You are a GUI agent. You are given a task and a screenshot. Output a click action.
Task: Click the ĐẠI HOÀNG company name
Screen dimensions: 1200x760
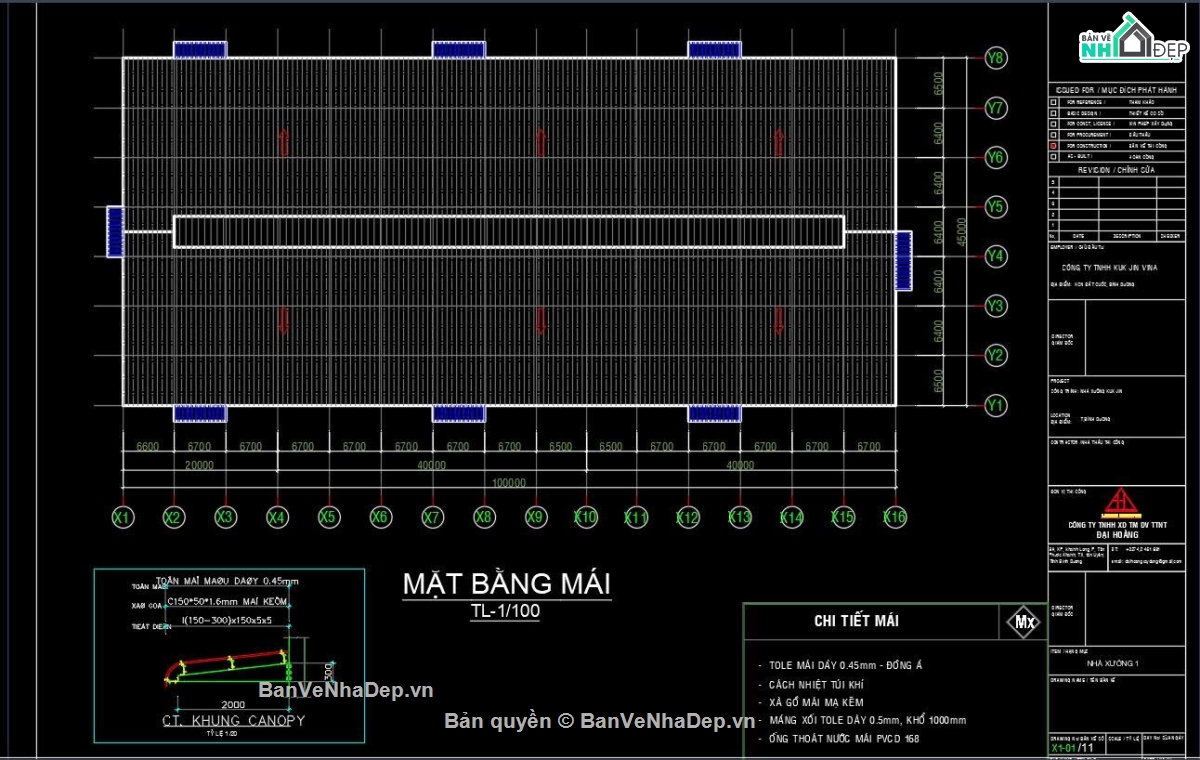coord(1119,535)
